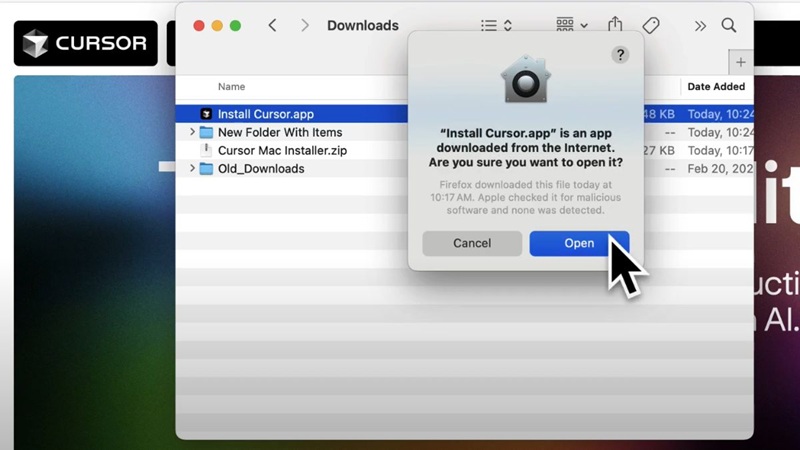800x450 pixels.
Task: Click the help question mark button
Action: [620, 55]
